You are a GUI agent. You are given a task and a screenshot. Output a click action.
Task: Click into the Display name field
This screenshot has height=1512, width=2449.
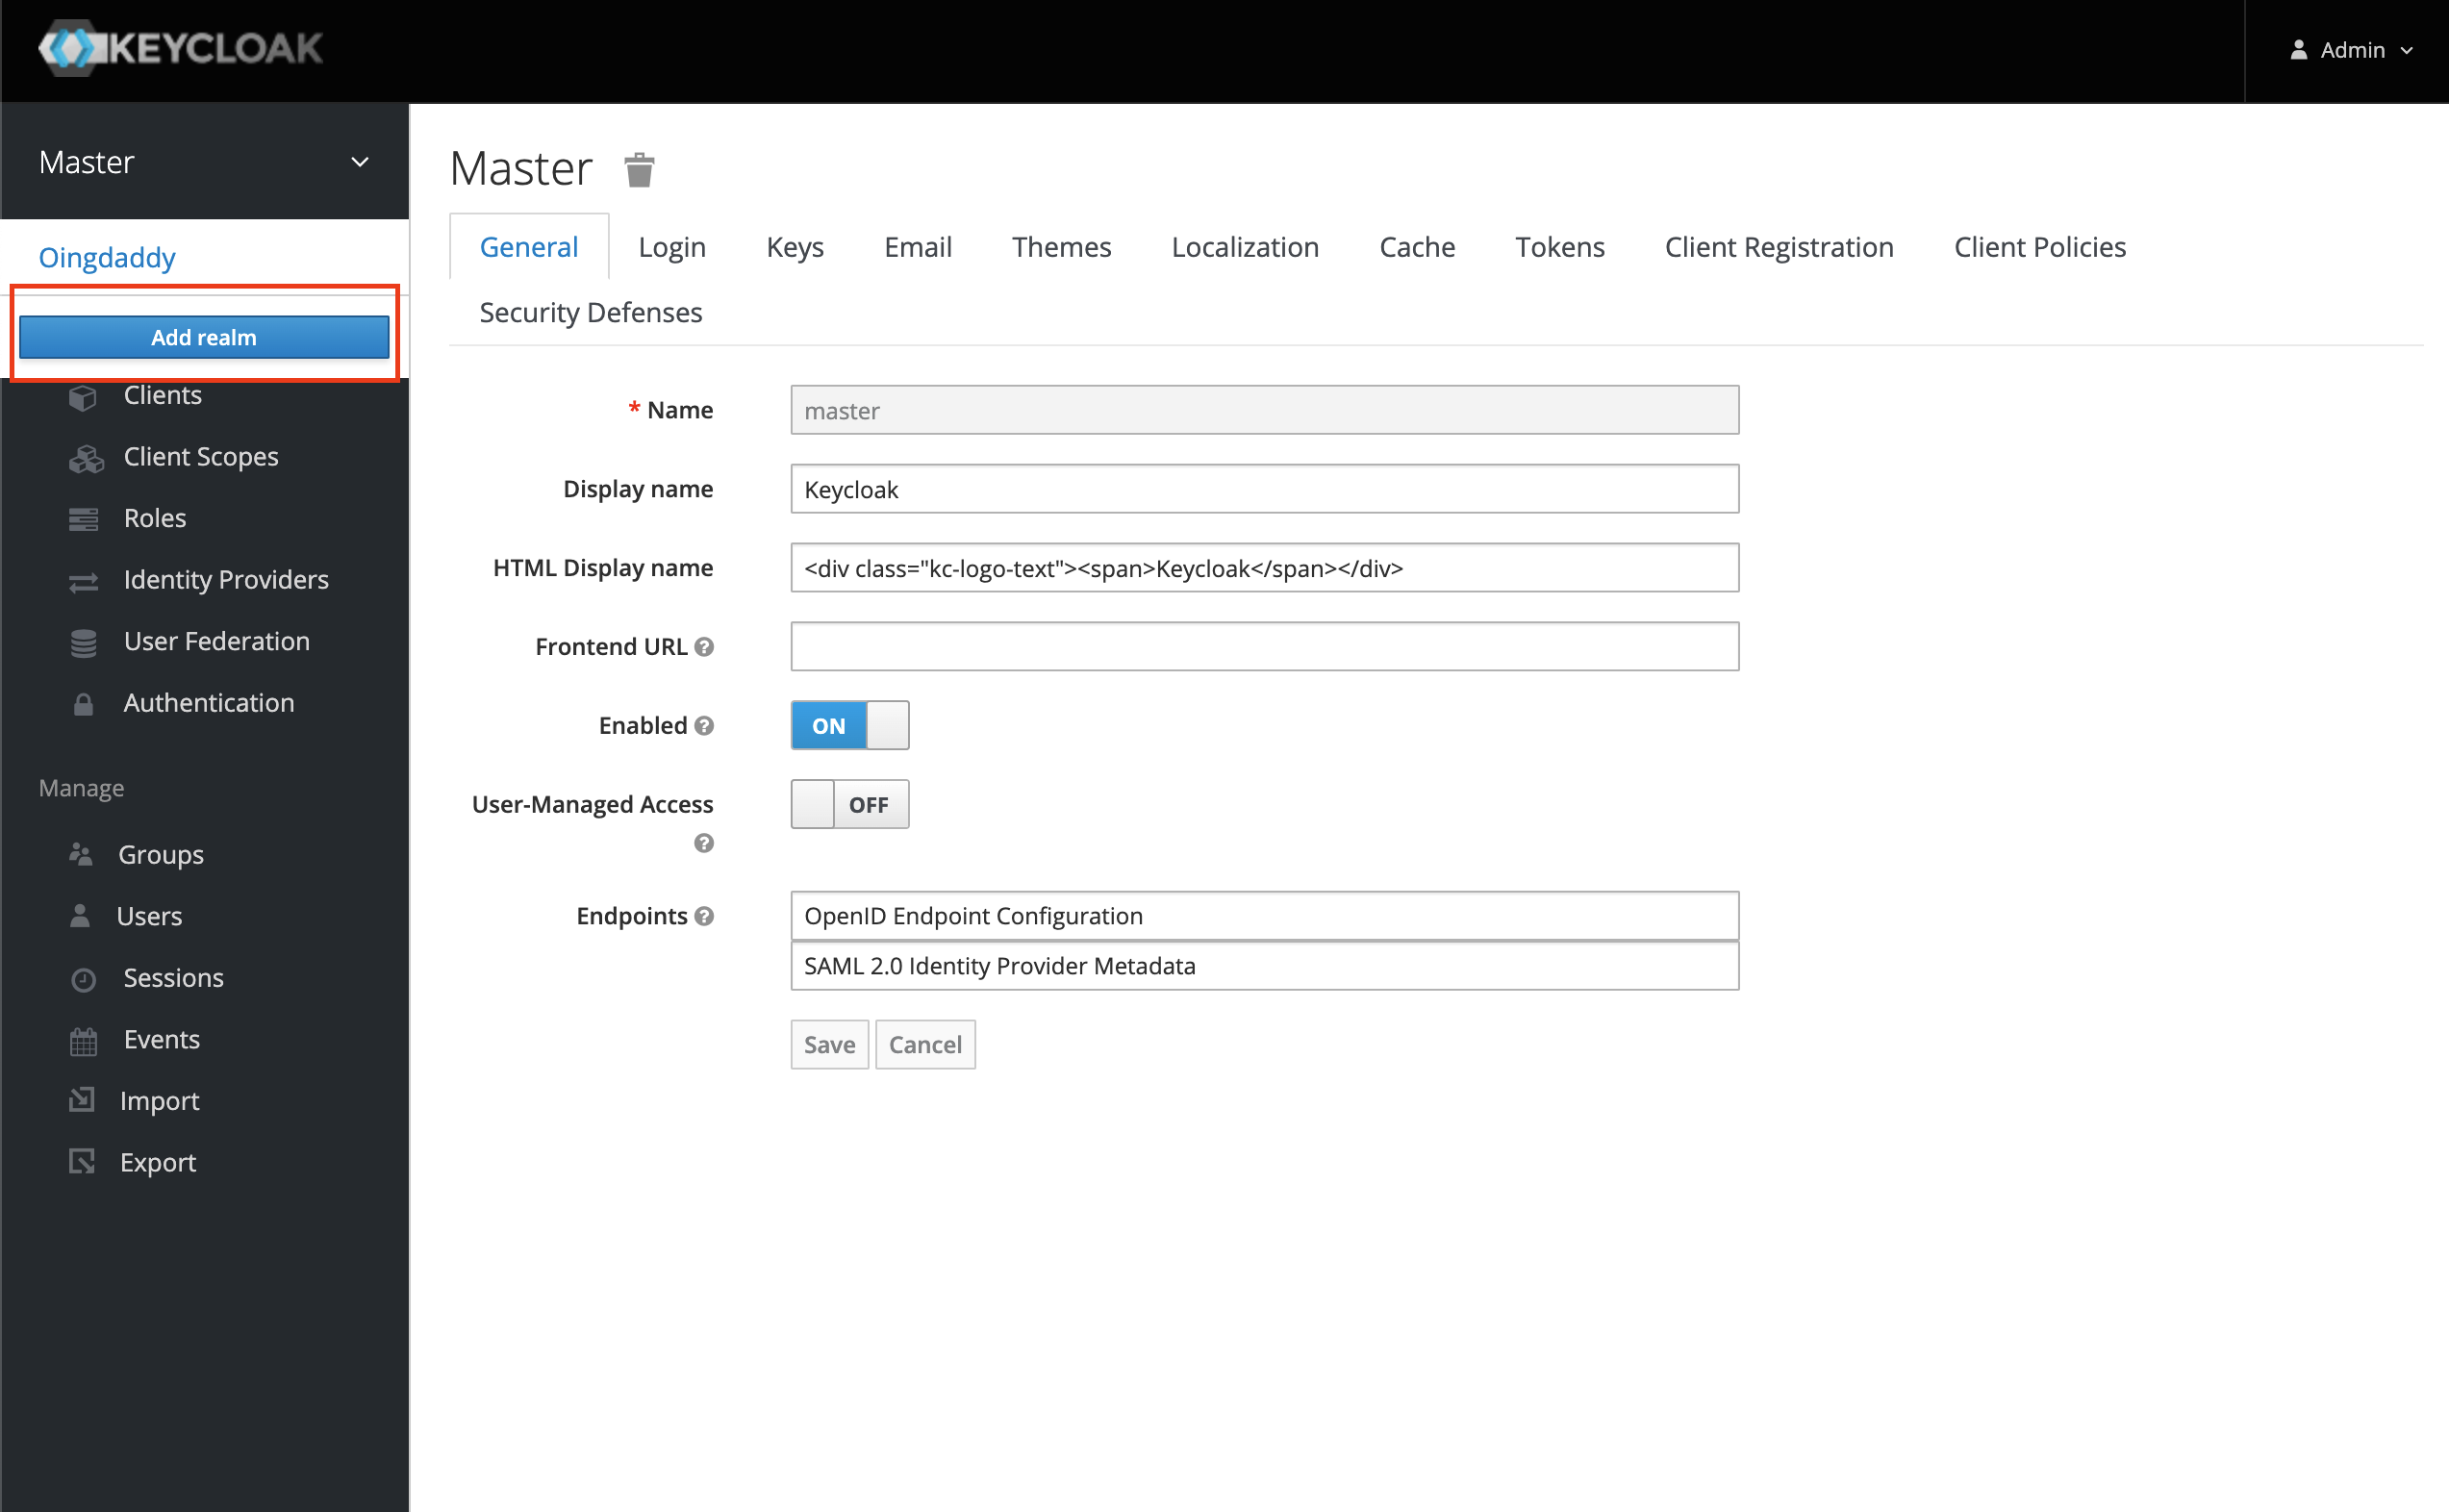[x=1264, y=489]
